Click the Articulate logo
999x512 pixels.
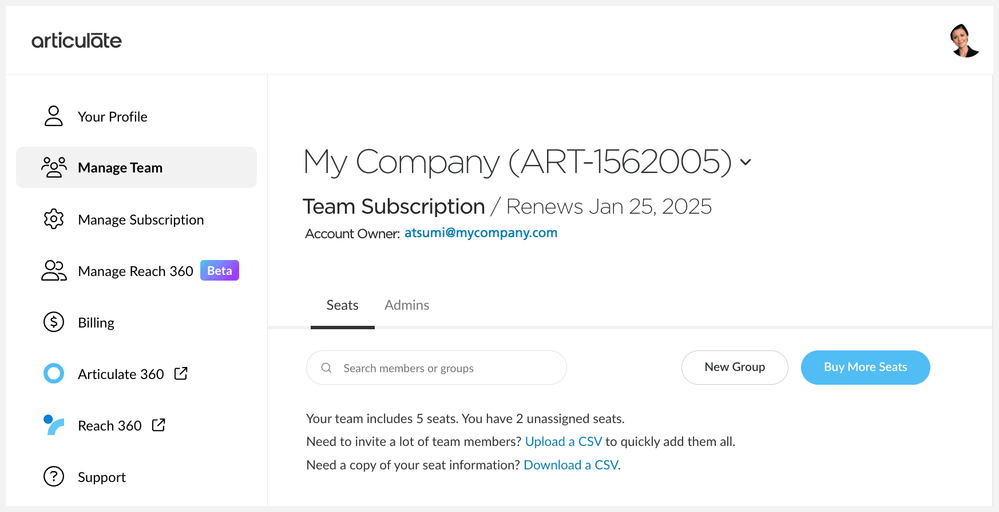click(x=76, y=41)
